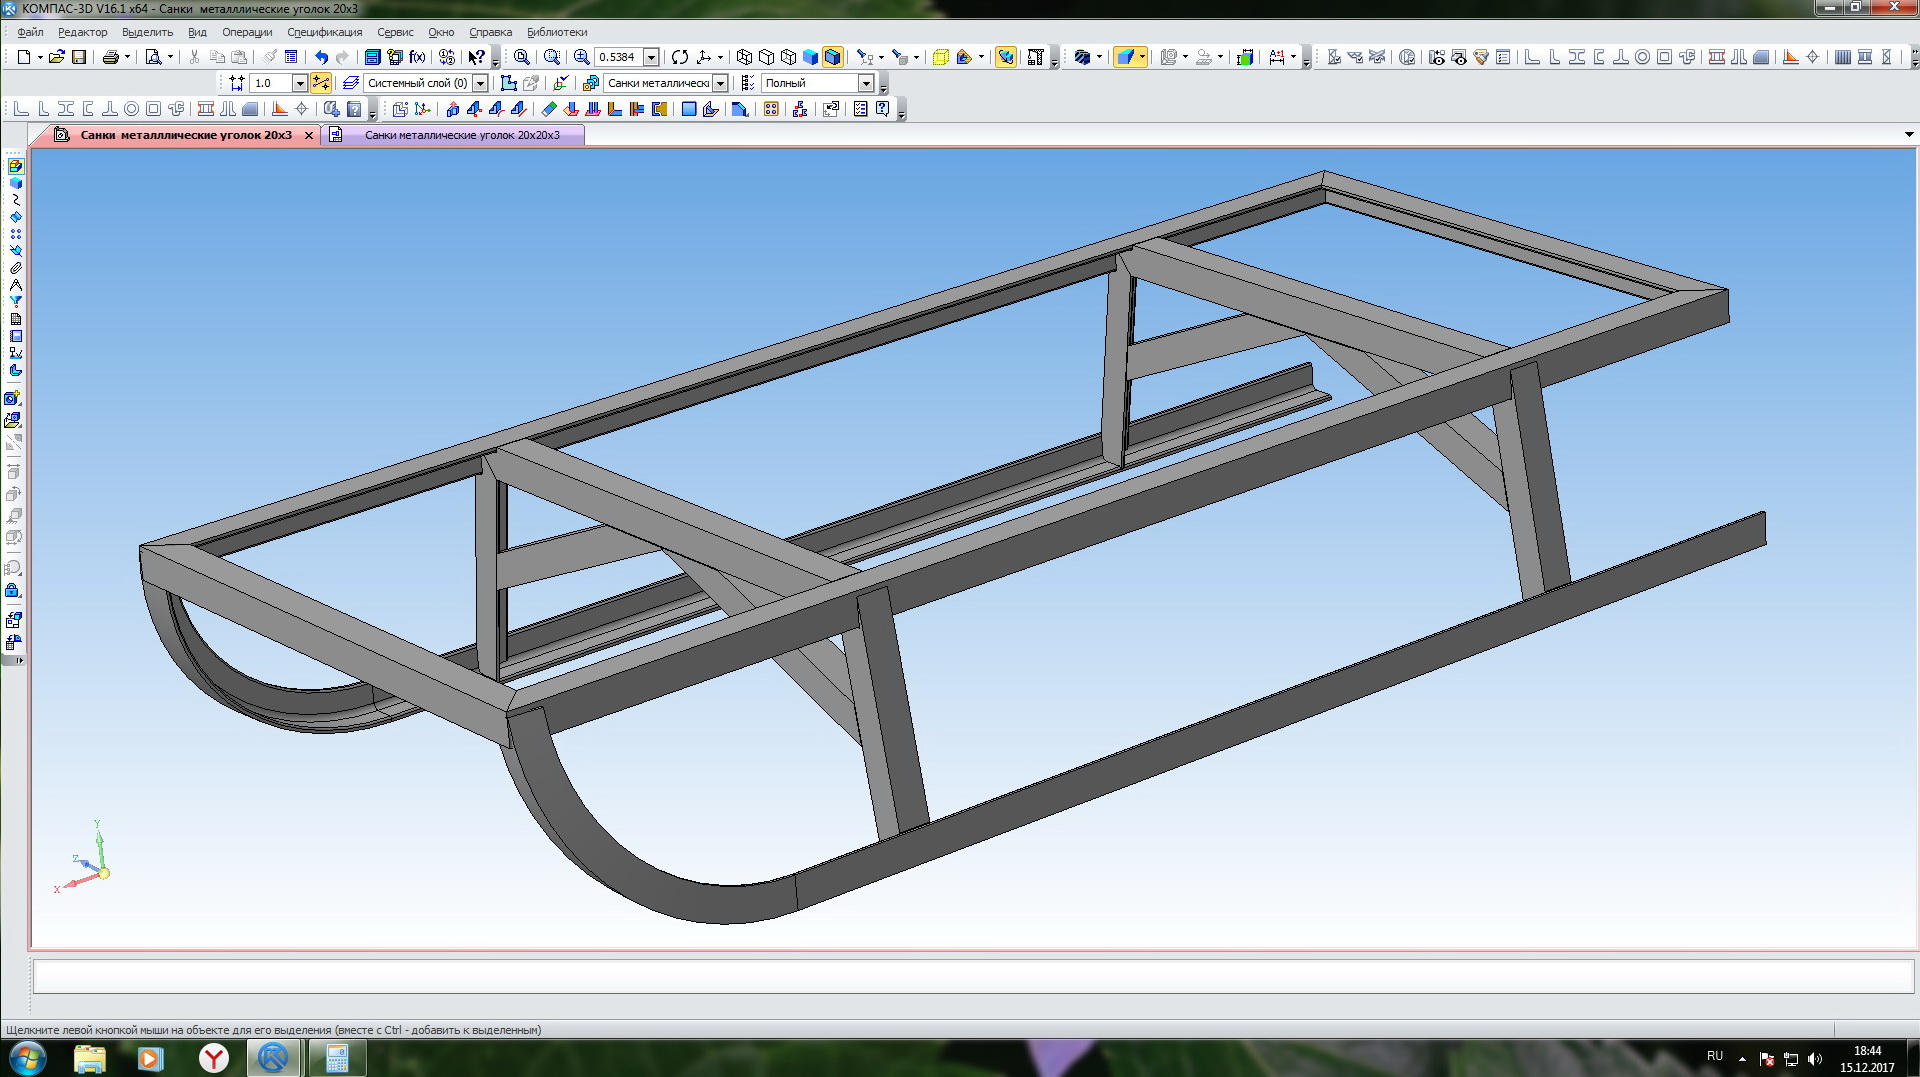Viewport: 1920px width, 1077px height.
Task: Open the Справка menu
Action: click(490, 32)
